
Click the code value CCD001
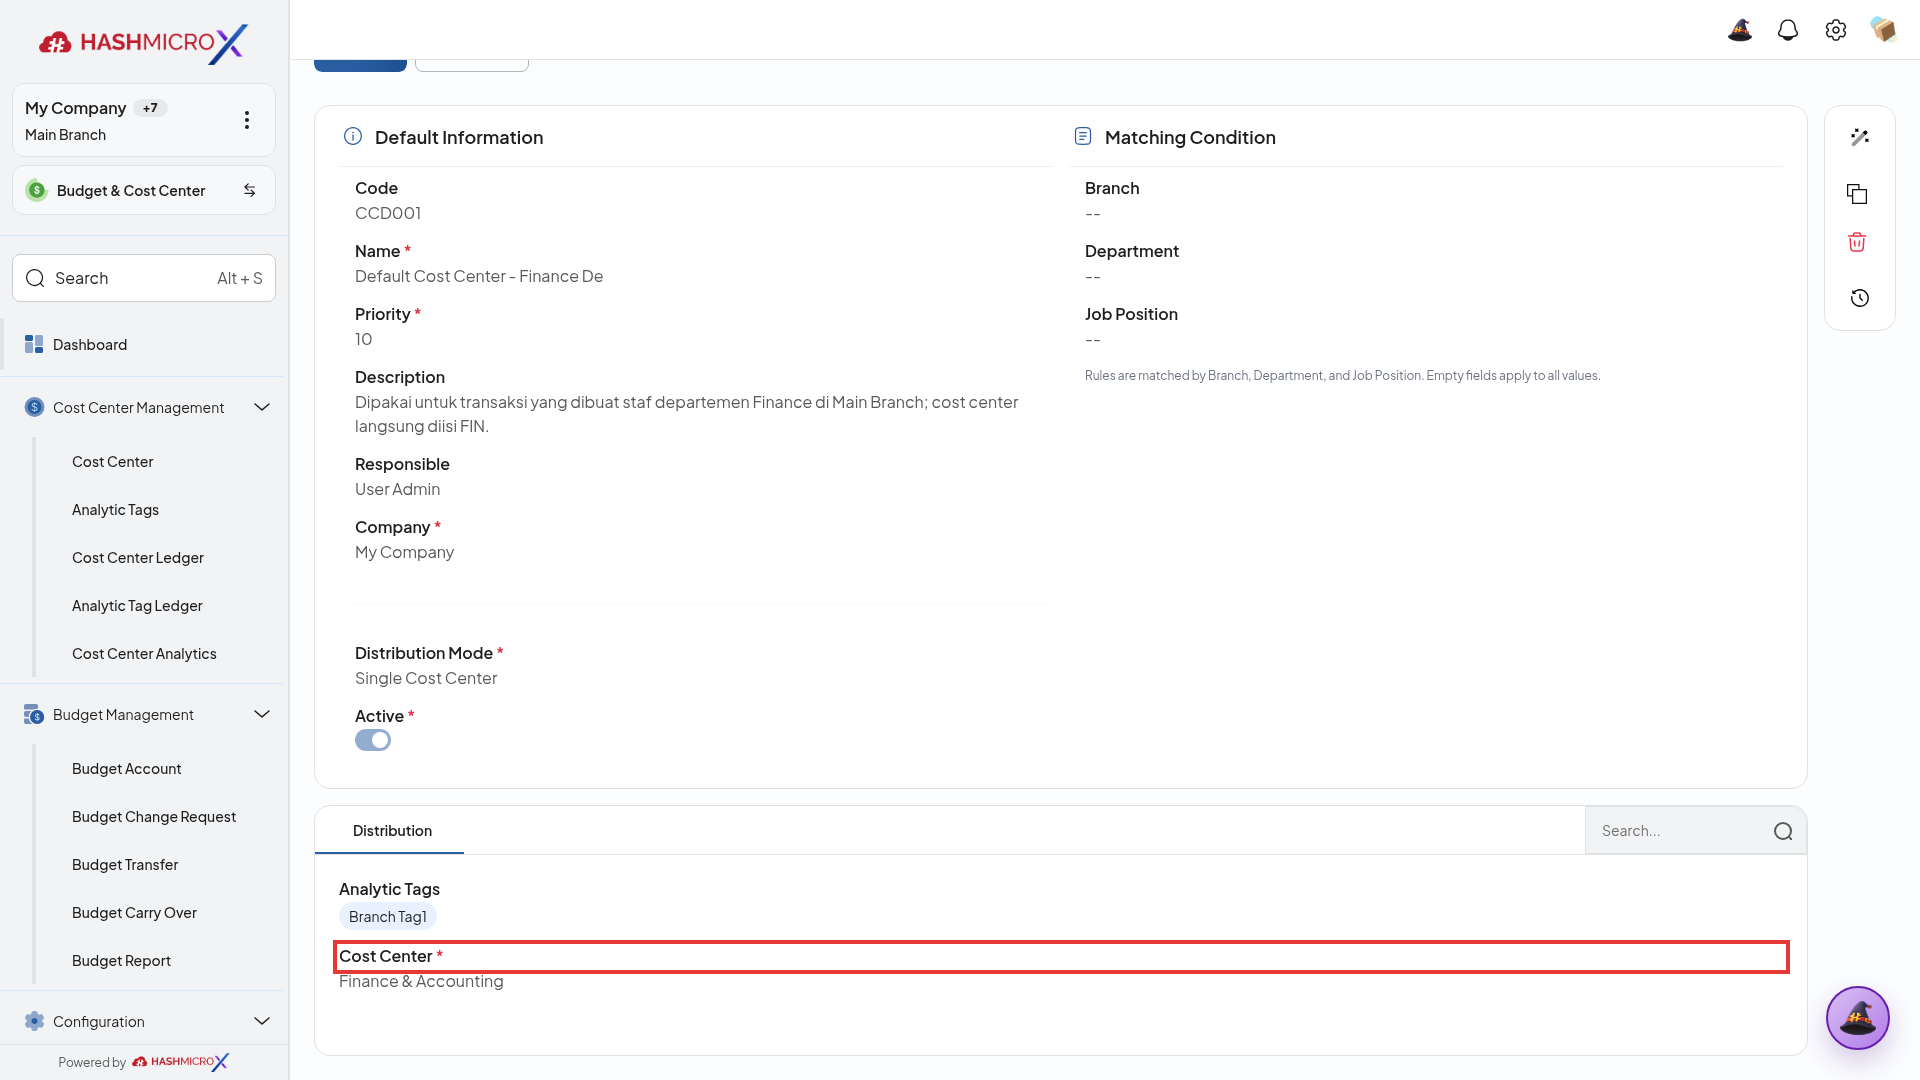388,213
